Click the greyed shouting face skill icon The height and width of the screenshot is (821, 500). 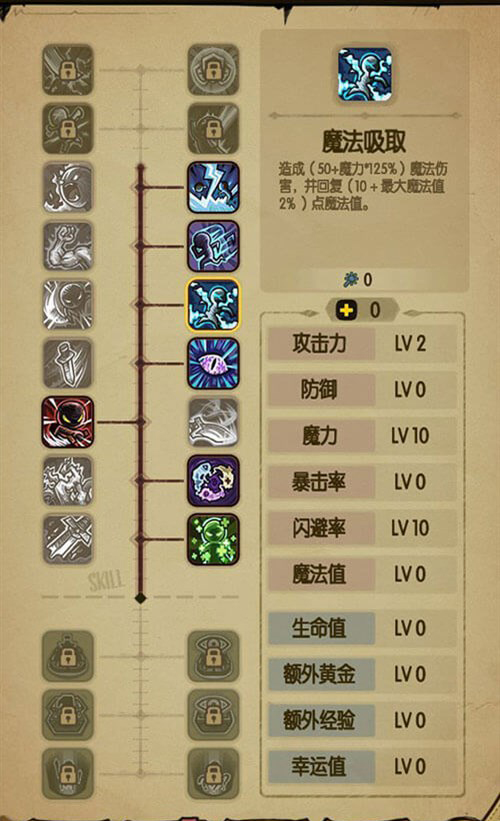click(68, 187)
